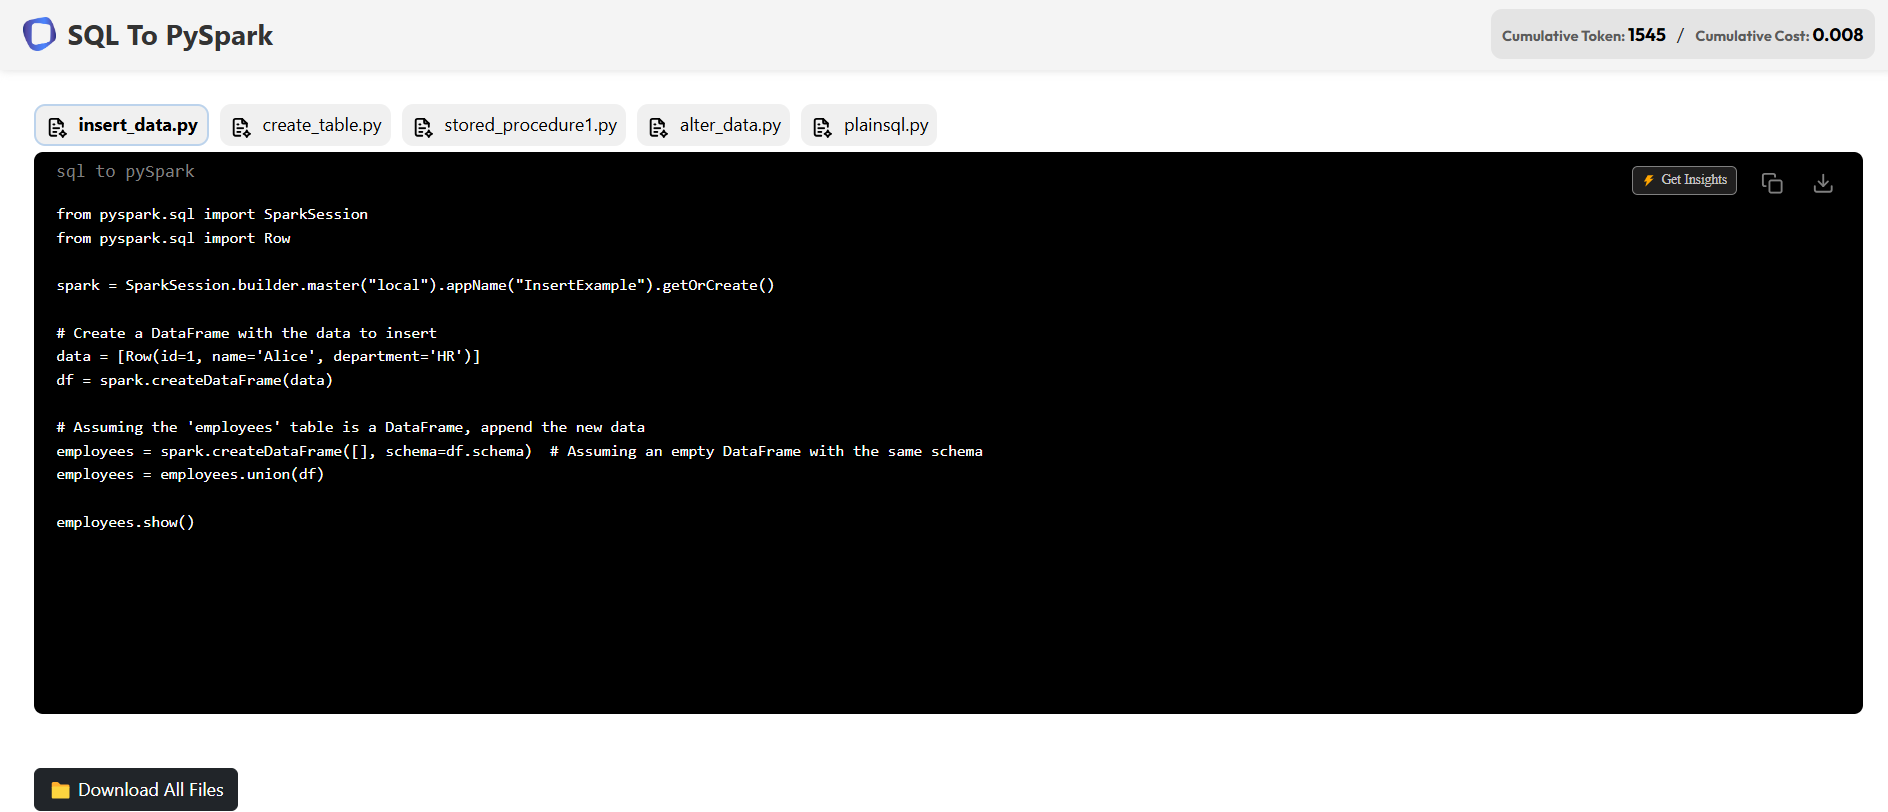
Task: Click the 'from pyspark.sql import SparkSession' line
Action: pyautogui.click(x=212, y=214)
